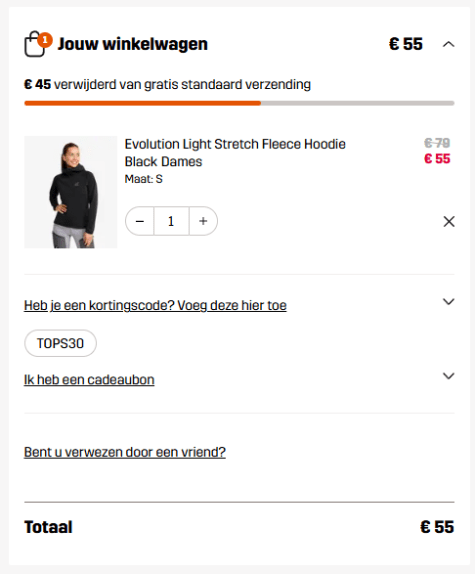The height and width of the screenshot is (574, 475).
Task: Expand the cadeaubon section chevron
Action: pyautogui.click(x=448, y=376)
